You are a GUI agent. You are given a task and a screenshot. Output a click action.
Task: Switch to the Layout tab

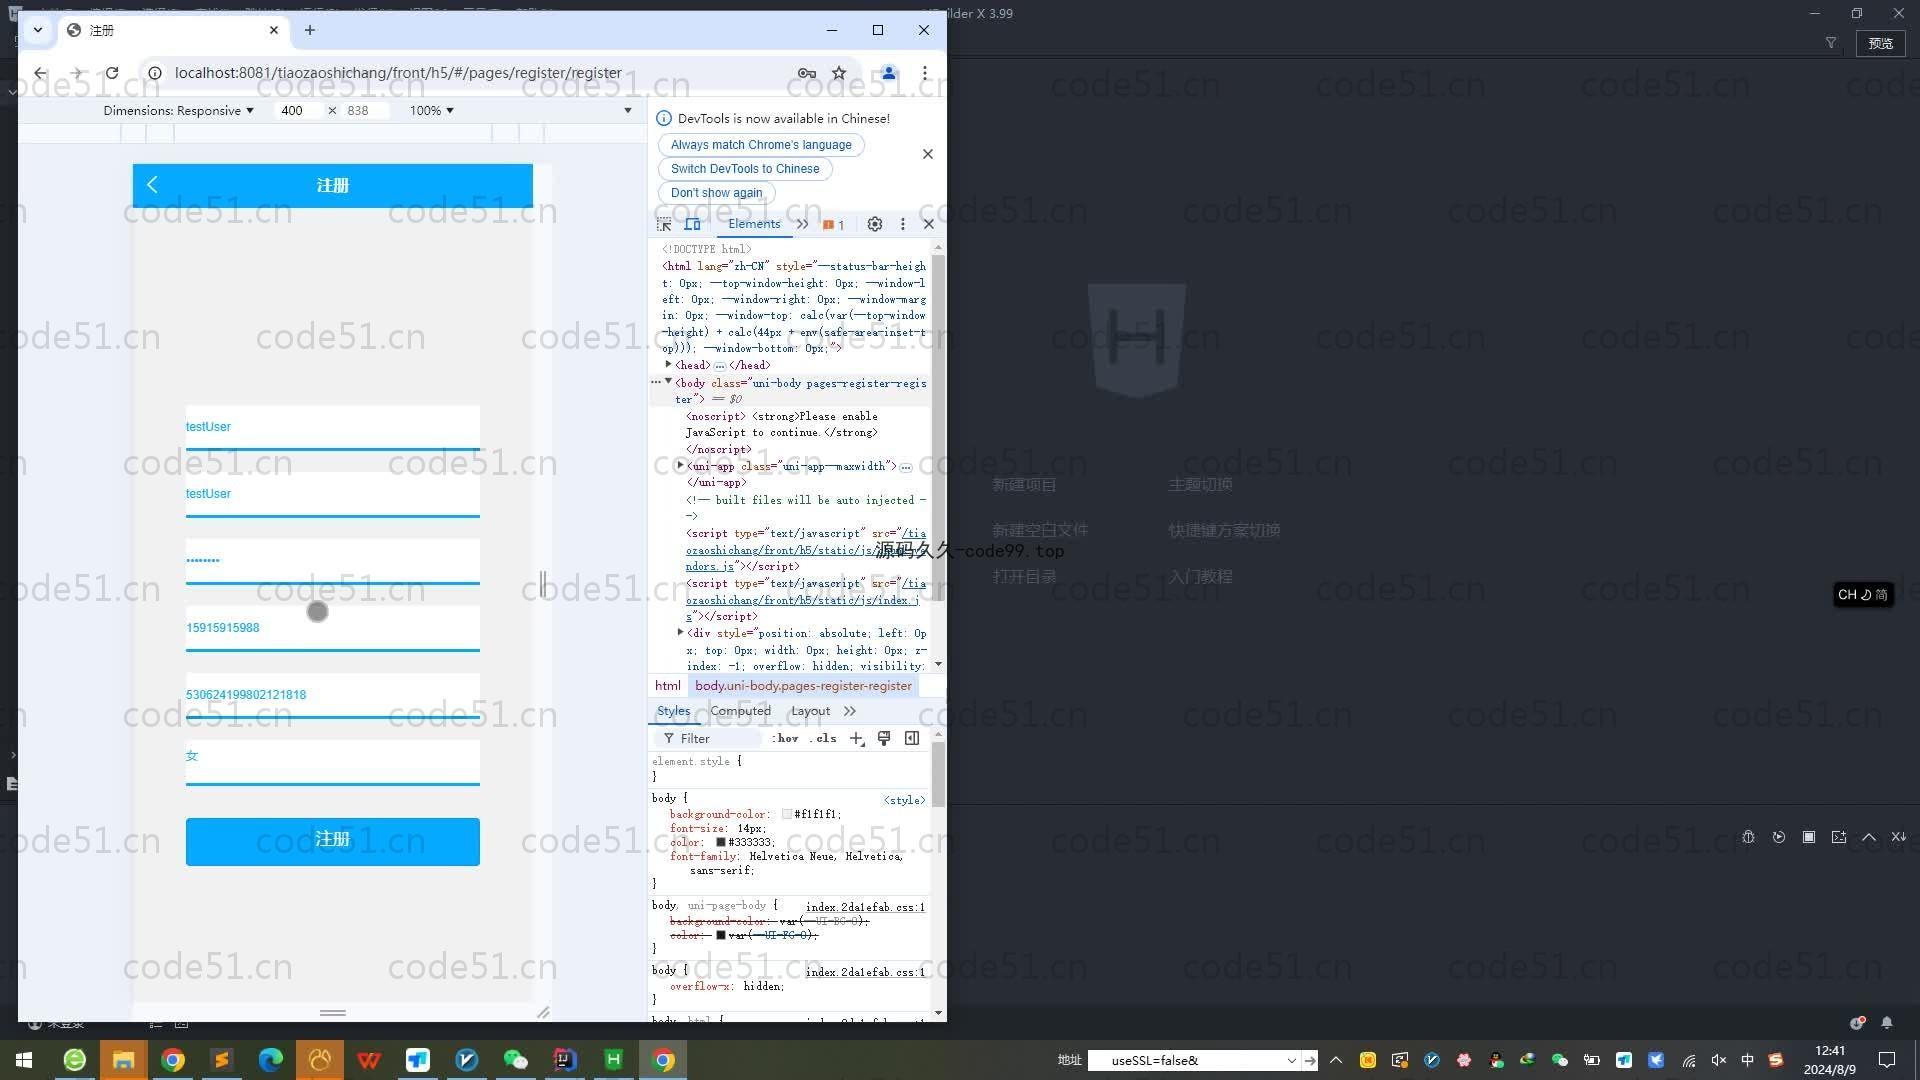point(810,711)
